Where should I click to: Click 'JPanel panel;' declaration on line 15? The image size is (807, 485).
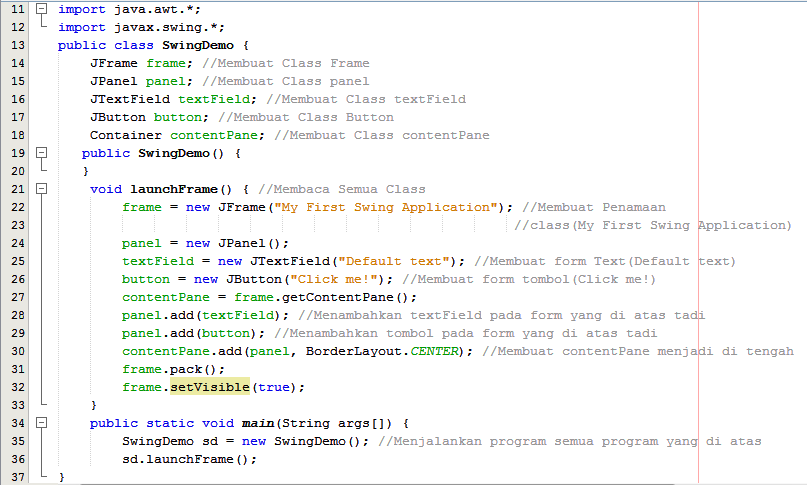point(142,81)
